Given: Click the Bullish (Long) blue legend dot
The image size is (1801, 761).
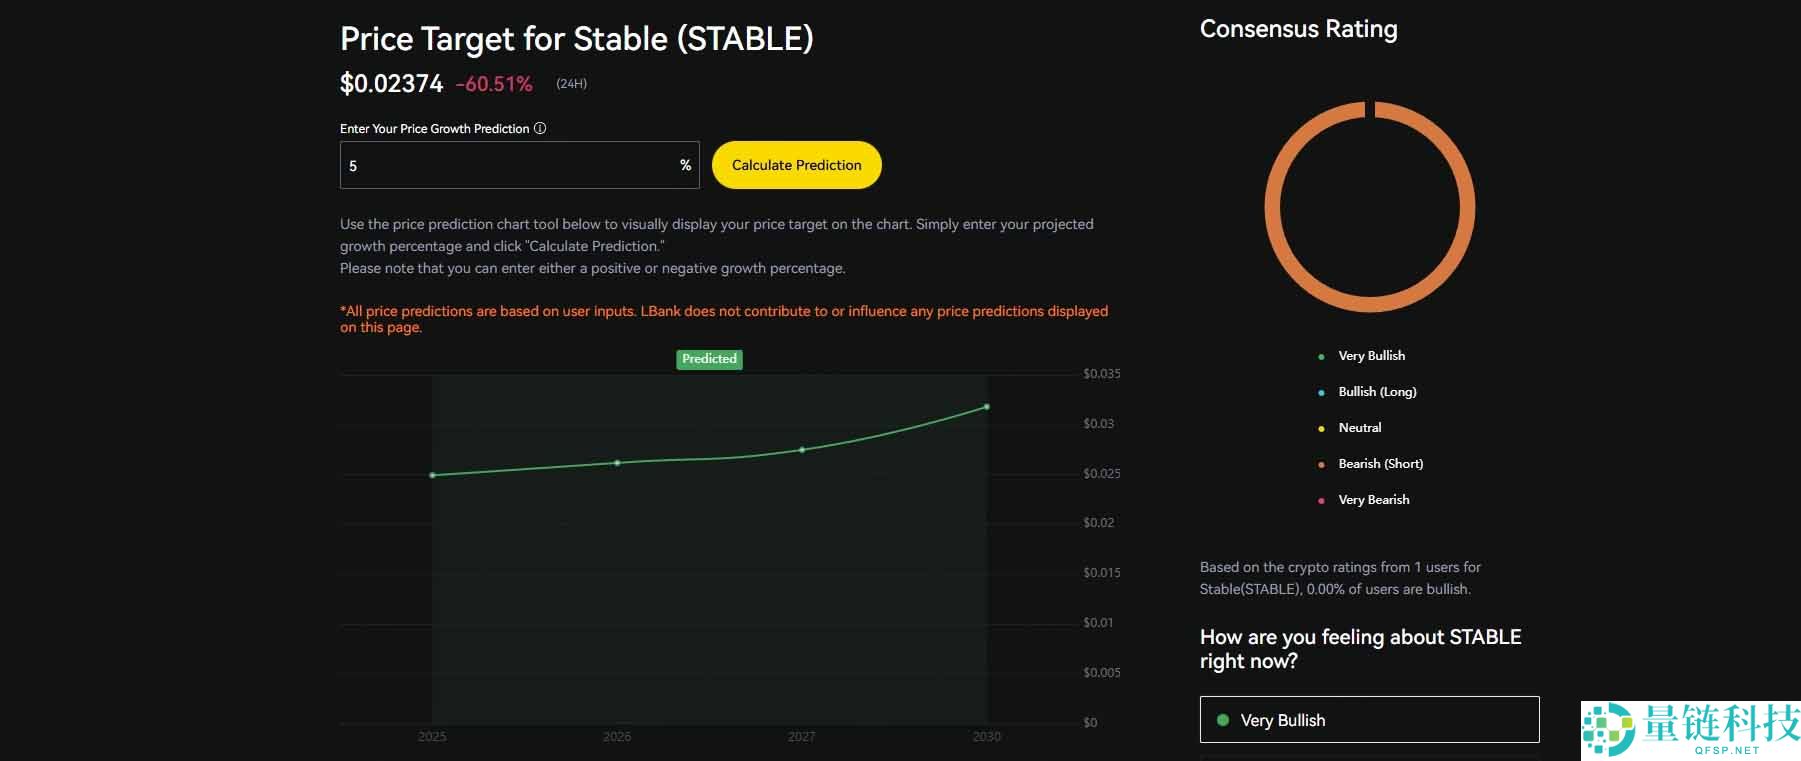Looking at the screenshot, I should [1322, 391].
